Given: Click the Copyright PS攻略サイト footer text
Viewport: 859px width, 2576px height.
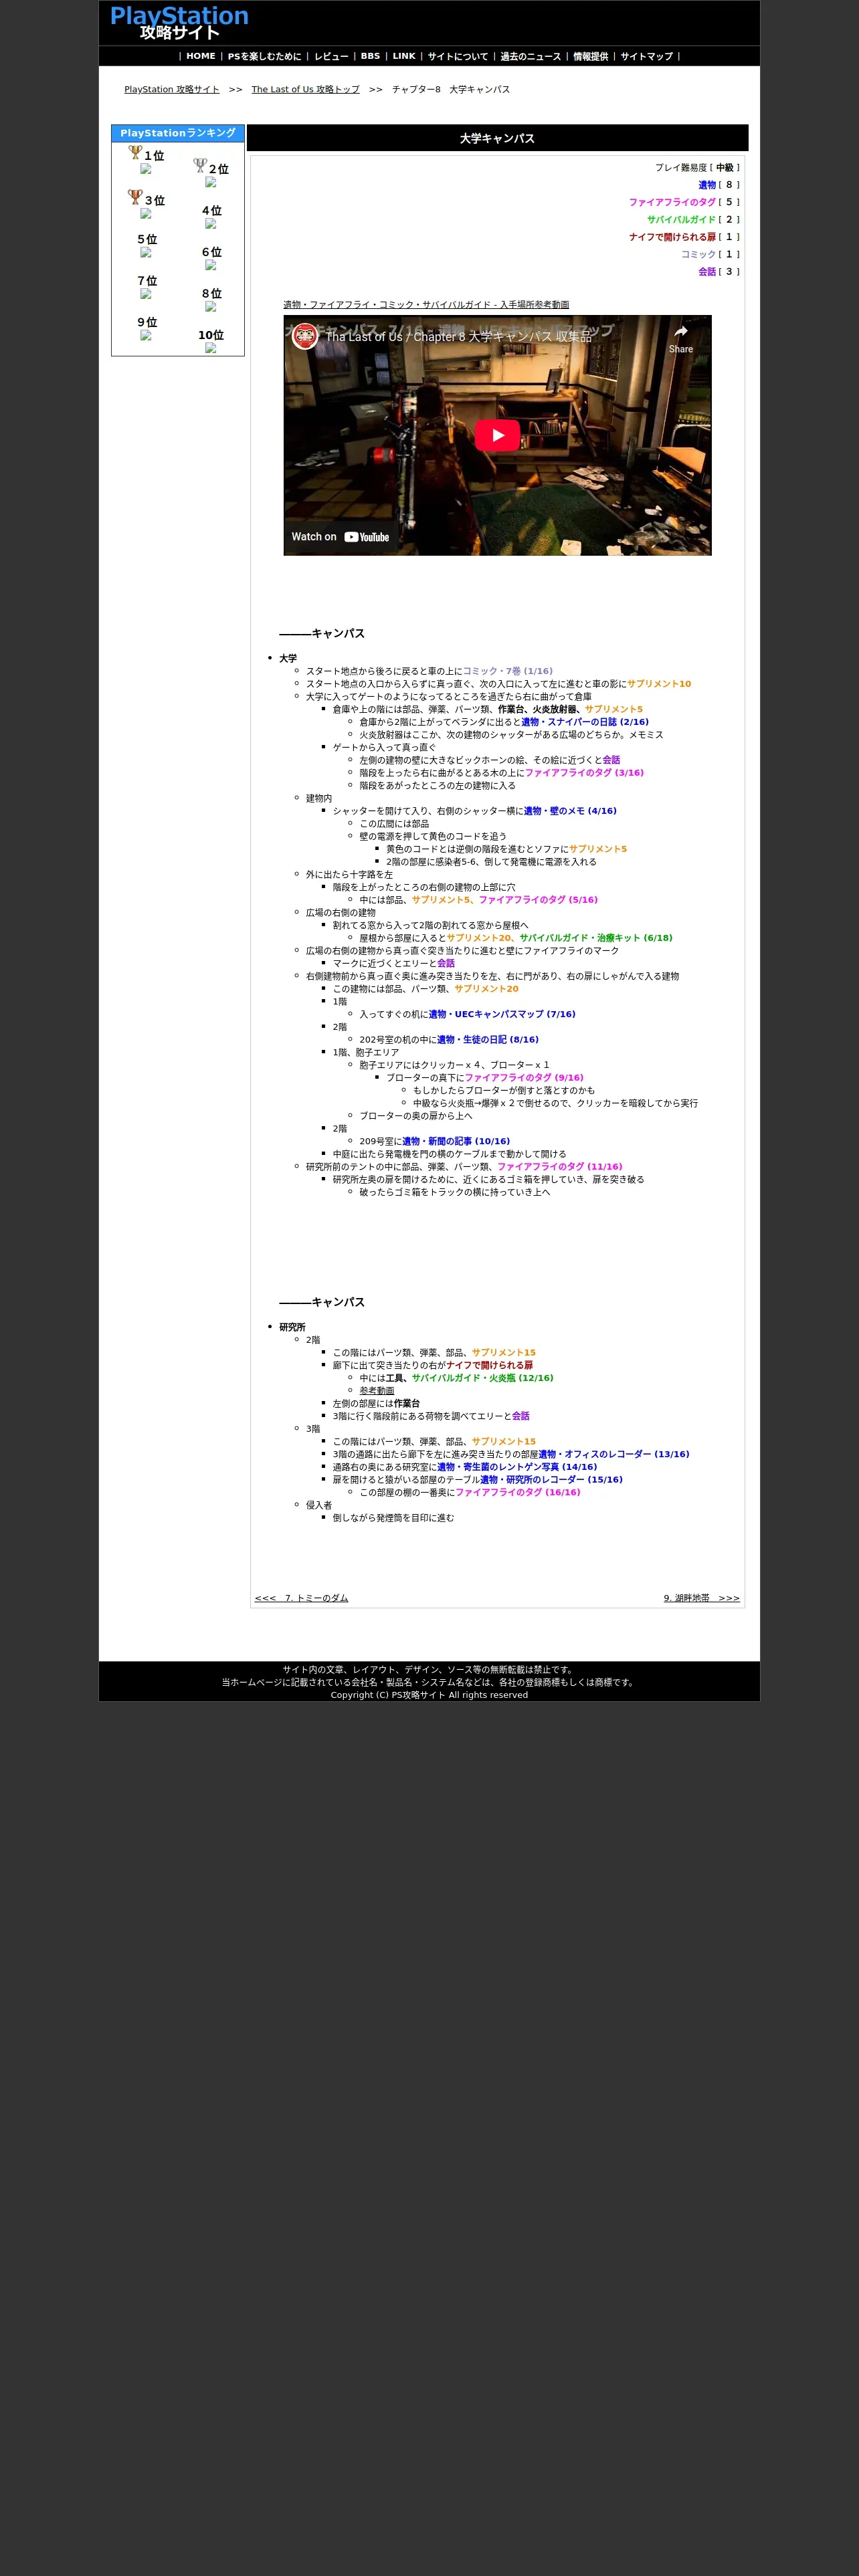Looking at the screenshot, I should tap(429, 1695).
